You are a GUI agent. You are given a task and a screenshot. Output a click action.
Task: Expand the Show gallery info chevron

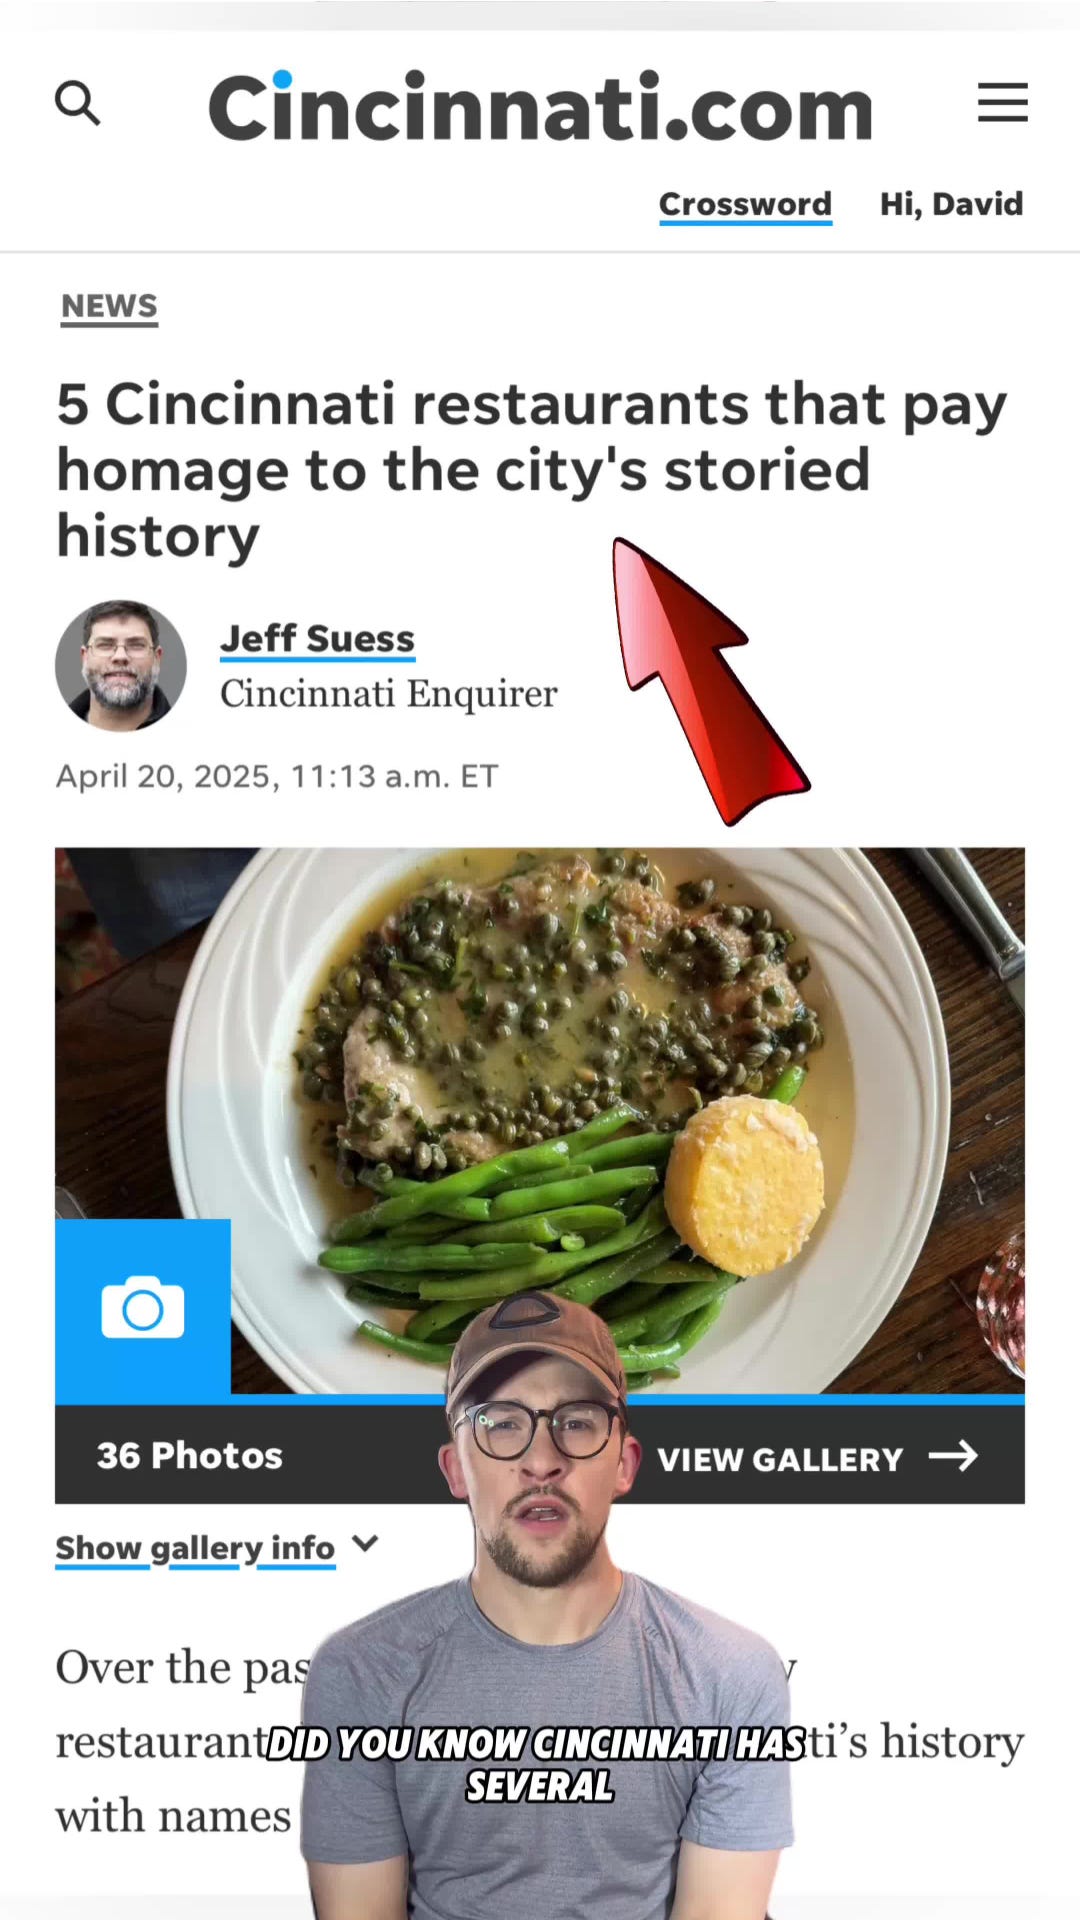coord(366,1544)
